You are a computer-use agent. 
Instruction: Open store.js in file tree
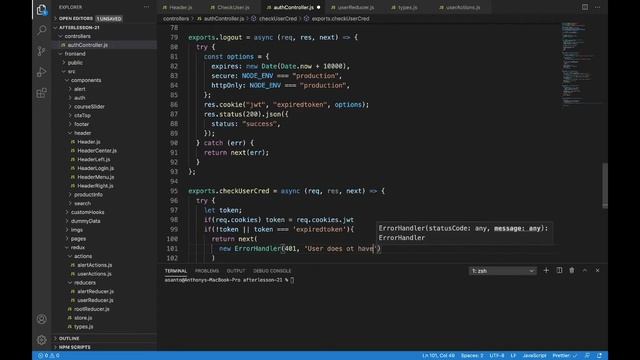point(83,318)
